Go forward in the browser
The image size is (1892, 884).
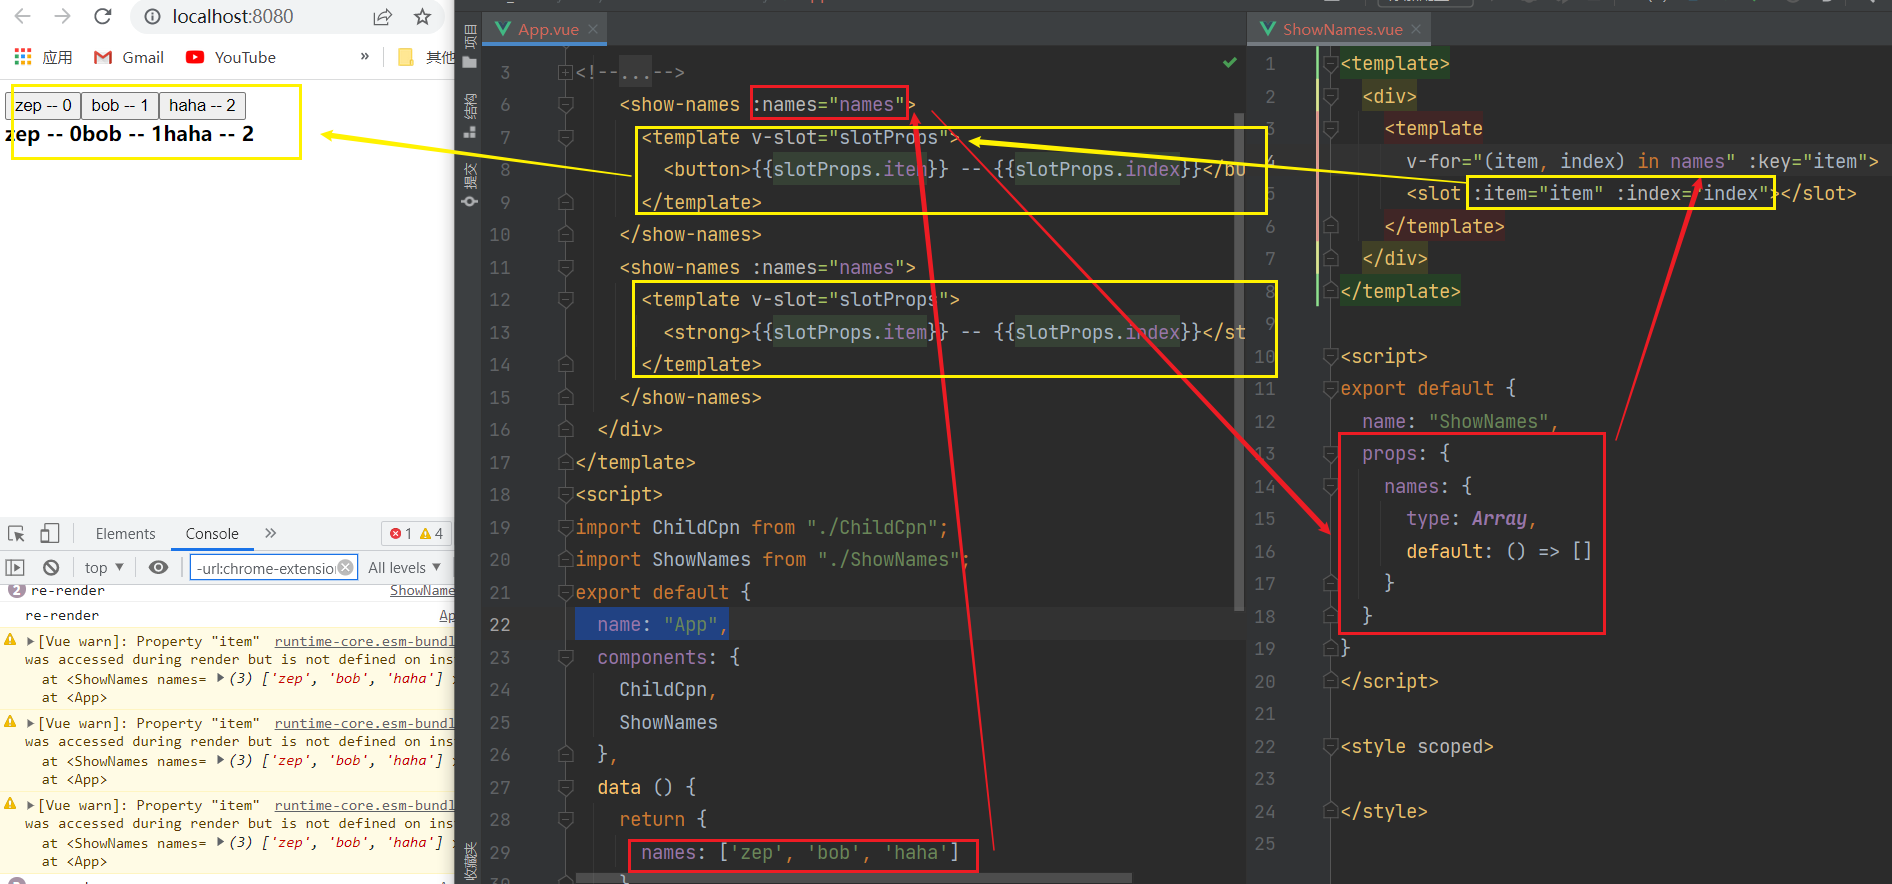coord(63,16)
